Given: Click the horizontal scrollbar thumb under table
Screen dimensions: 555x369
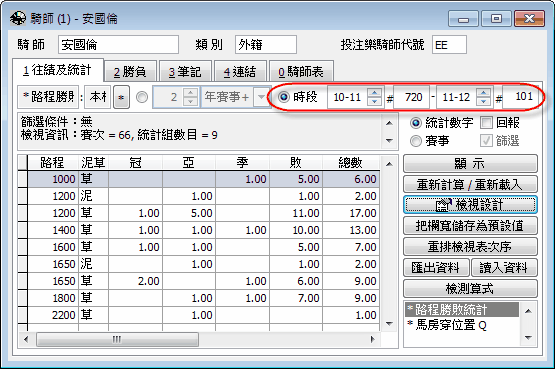Looking at the screenshot, I should pyautogui.click(x=117, y=340).
